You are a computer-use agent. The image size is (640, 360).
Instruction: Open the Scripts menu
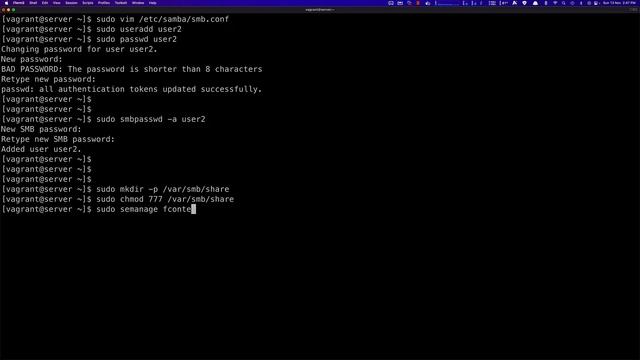coord(88,3)
